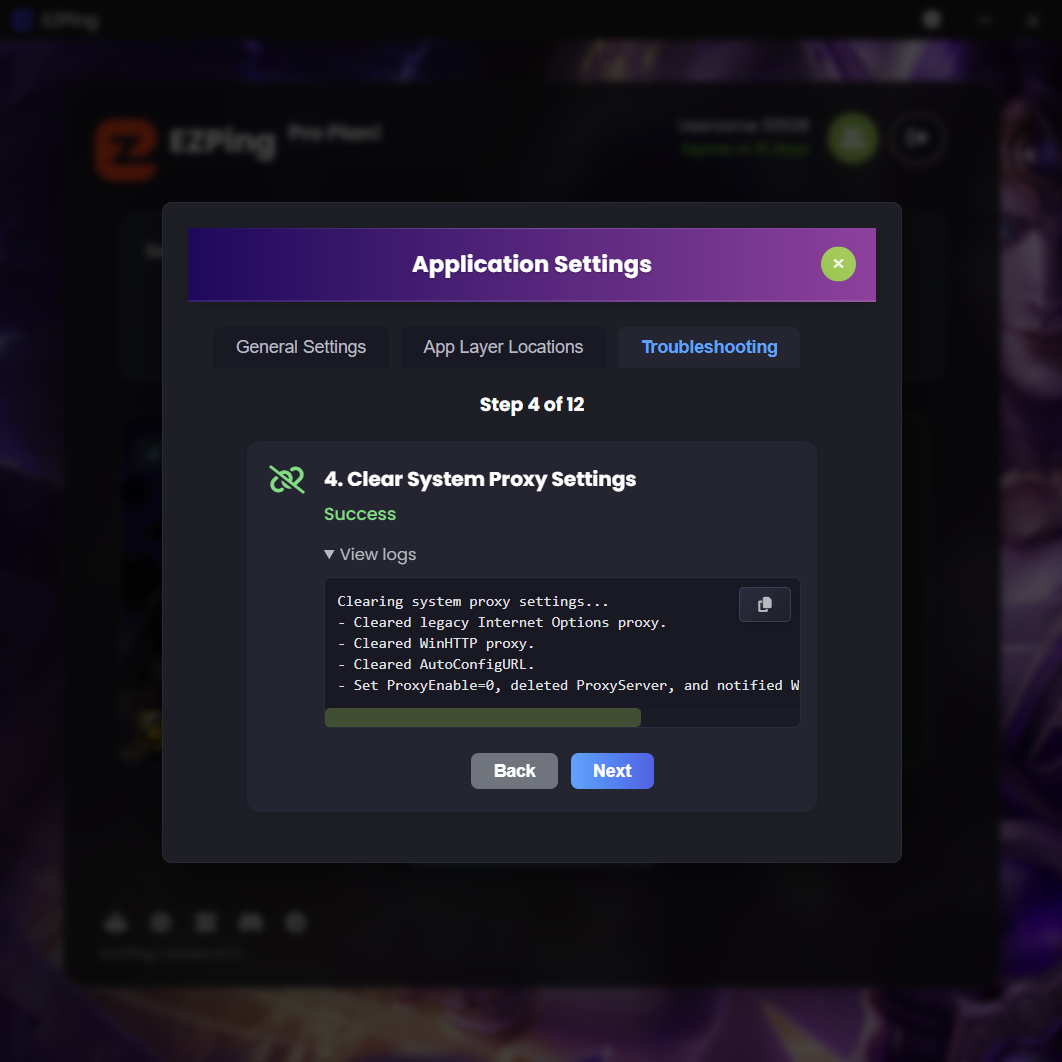Go back with the Back button
Image resolution: width=1062 pixels, height=1062 pixels.
514,771
